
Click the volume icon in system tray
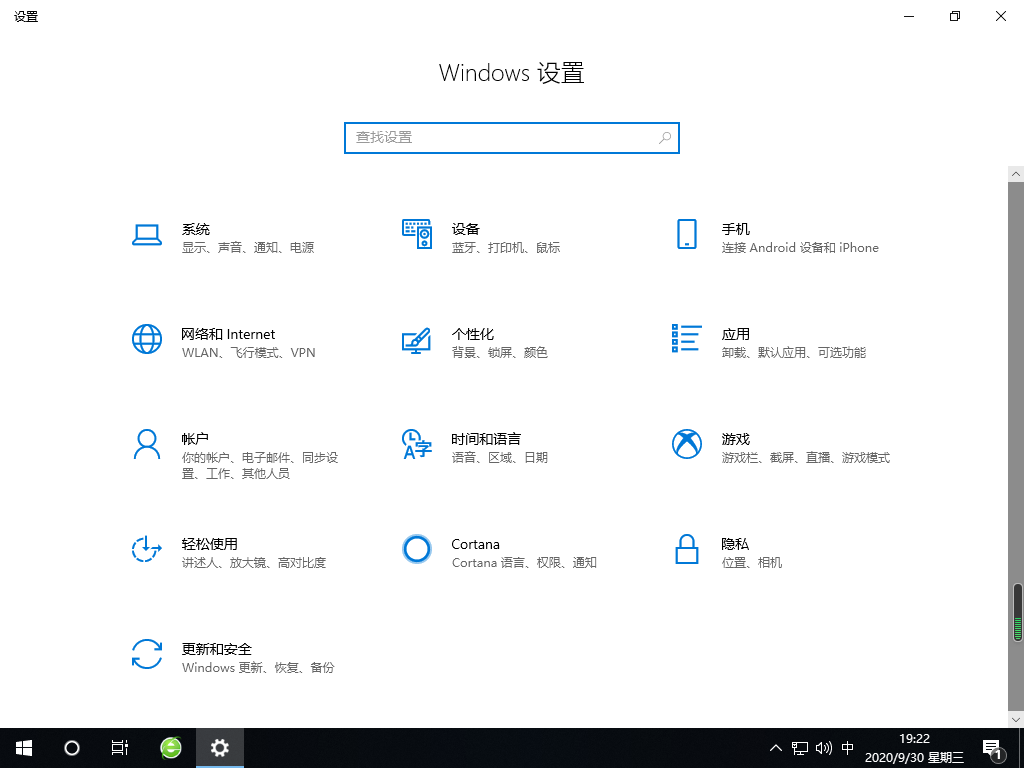(823, 747)
